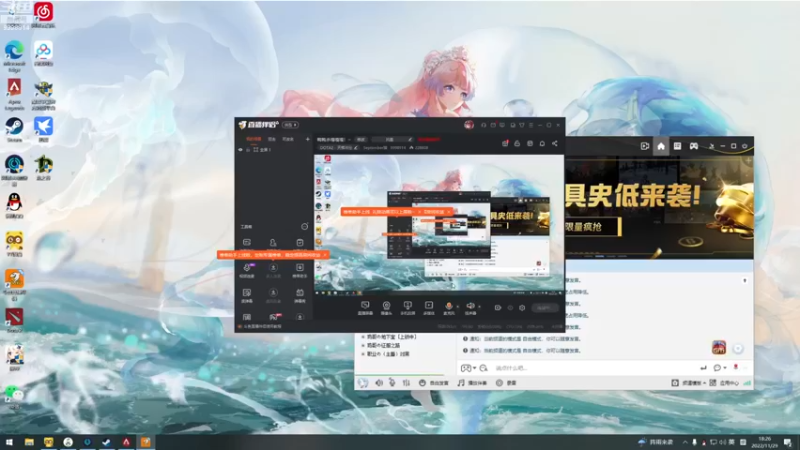Open gamepad icon in chat window header
The height and width of the screenshot is (450, 800).
pos(694,146)
